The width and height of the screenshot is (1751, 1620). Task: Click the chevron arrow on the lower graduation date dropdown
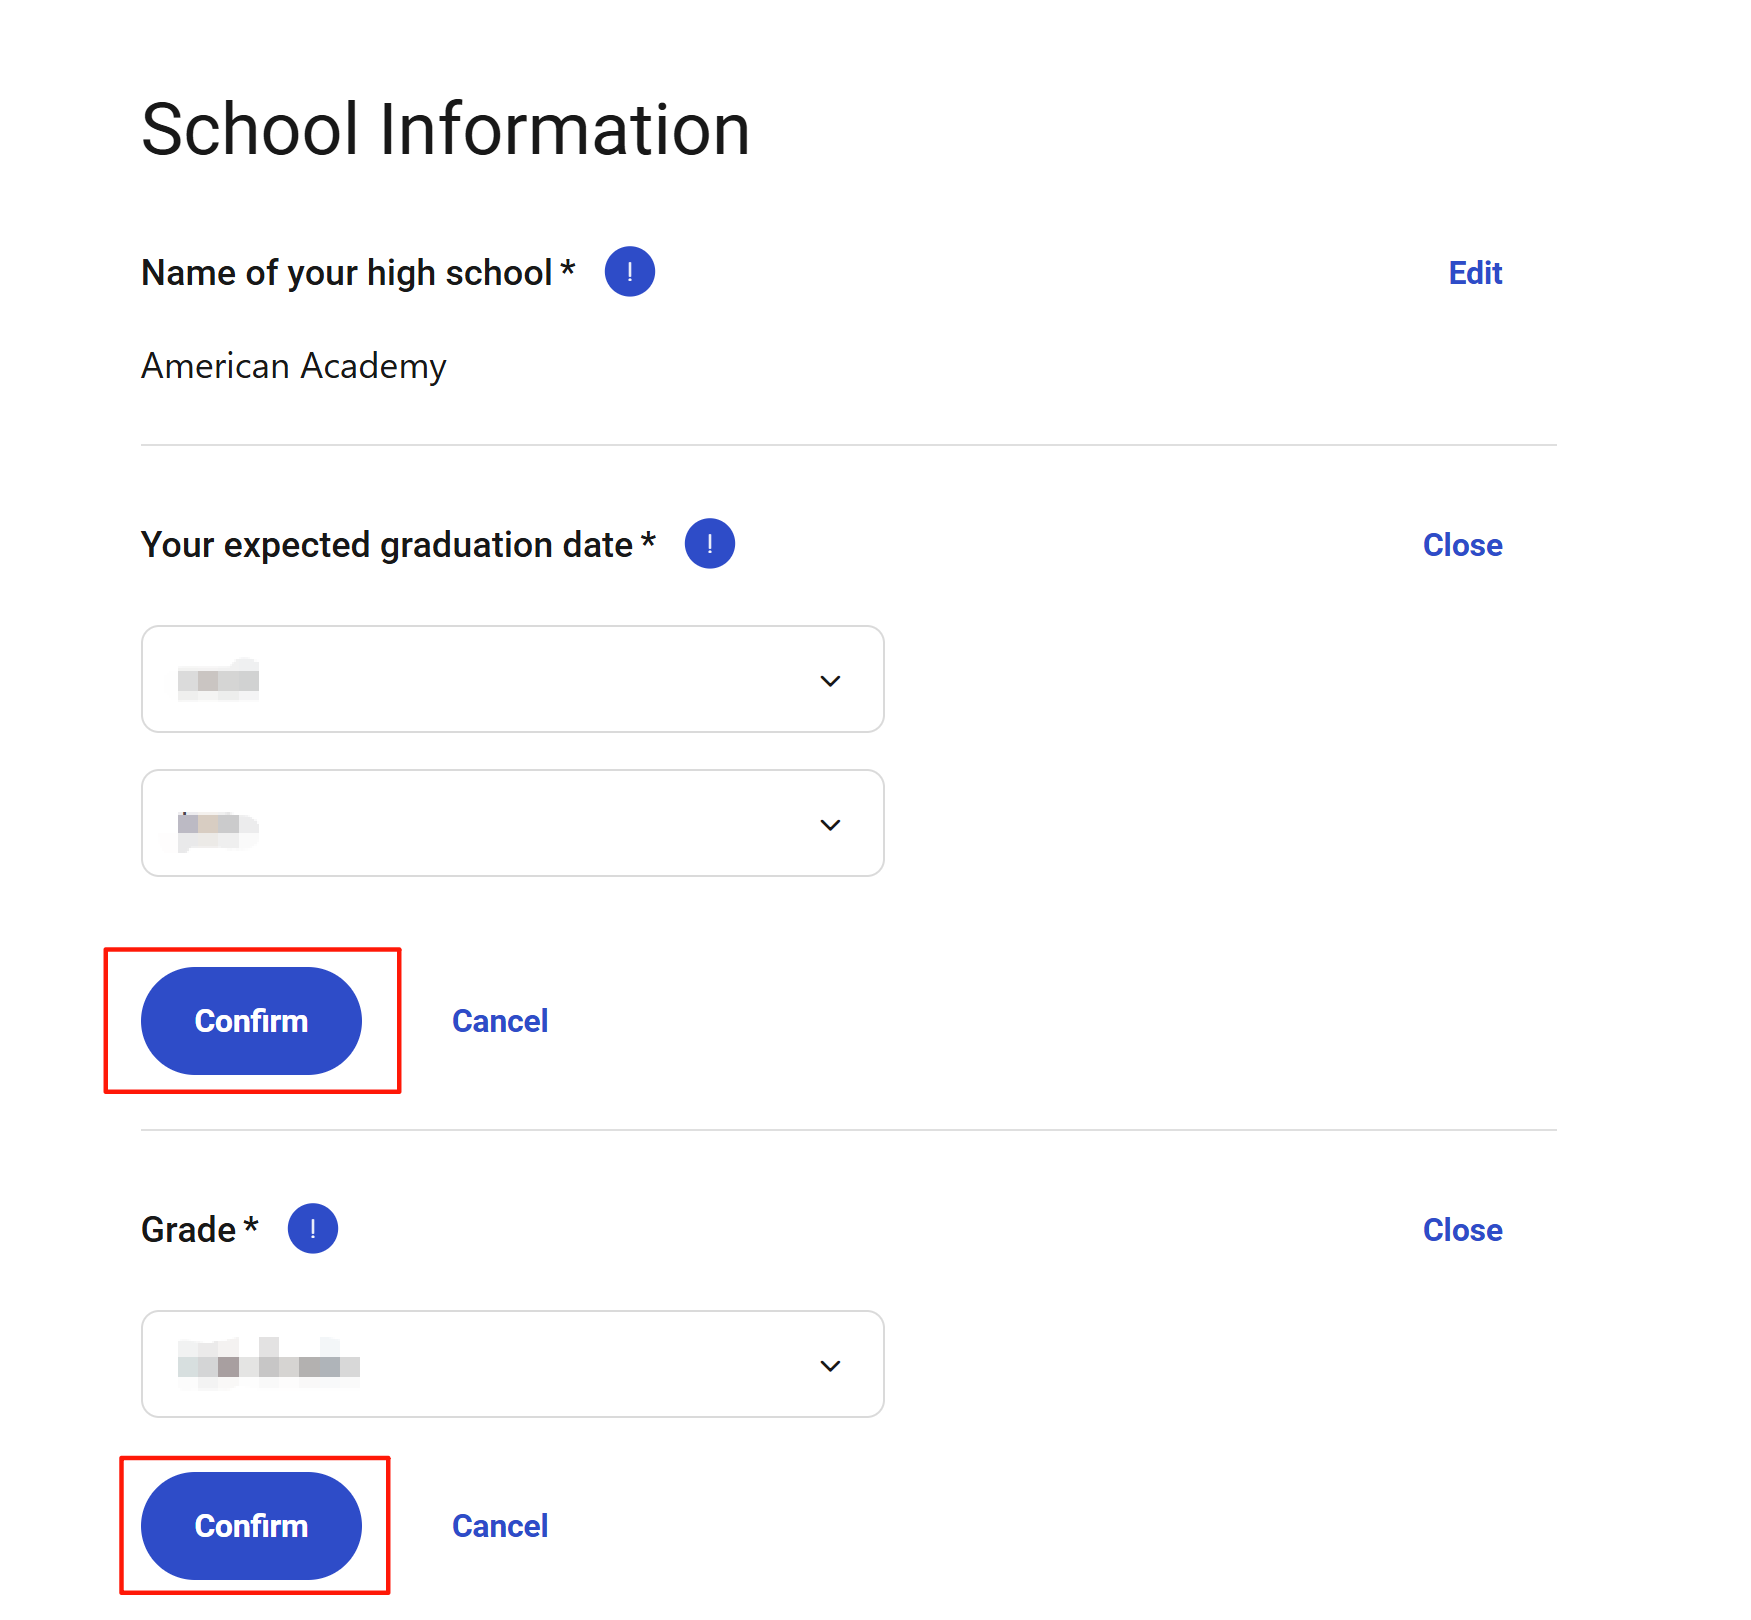tap(830, 825)
